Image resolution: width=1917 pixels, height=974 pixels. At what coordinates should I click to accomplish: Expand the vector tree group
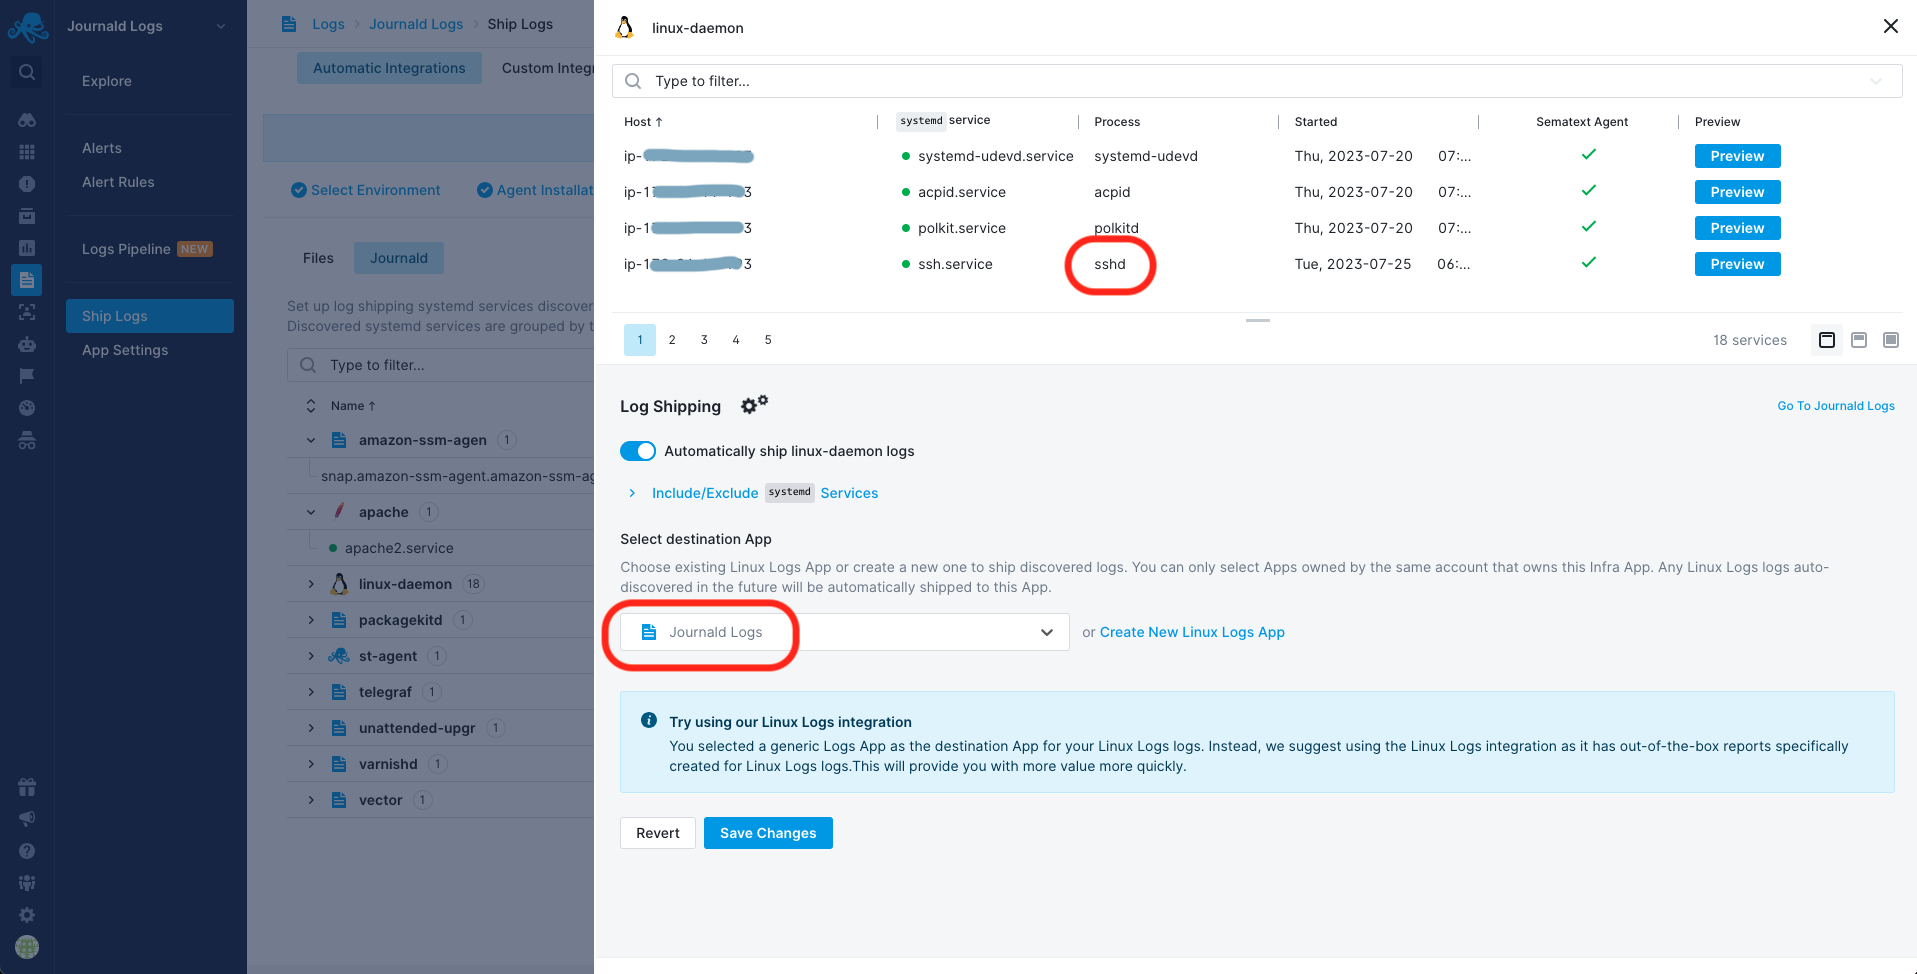(x=311, y=800)
